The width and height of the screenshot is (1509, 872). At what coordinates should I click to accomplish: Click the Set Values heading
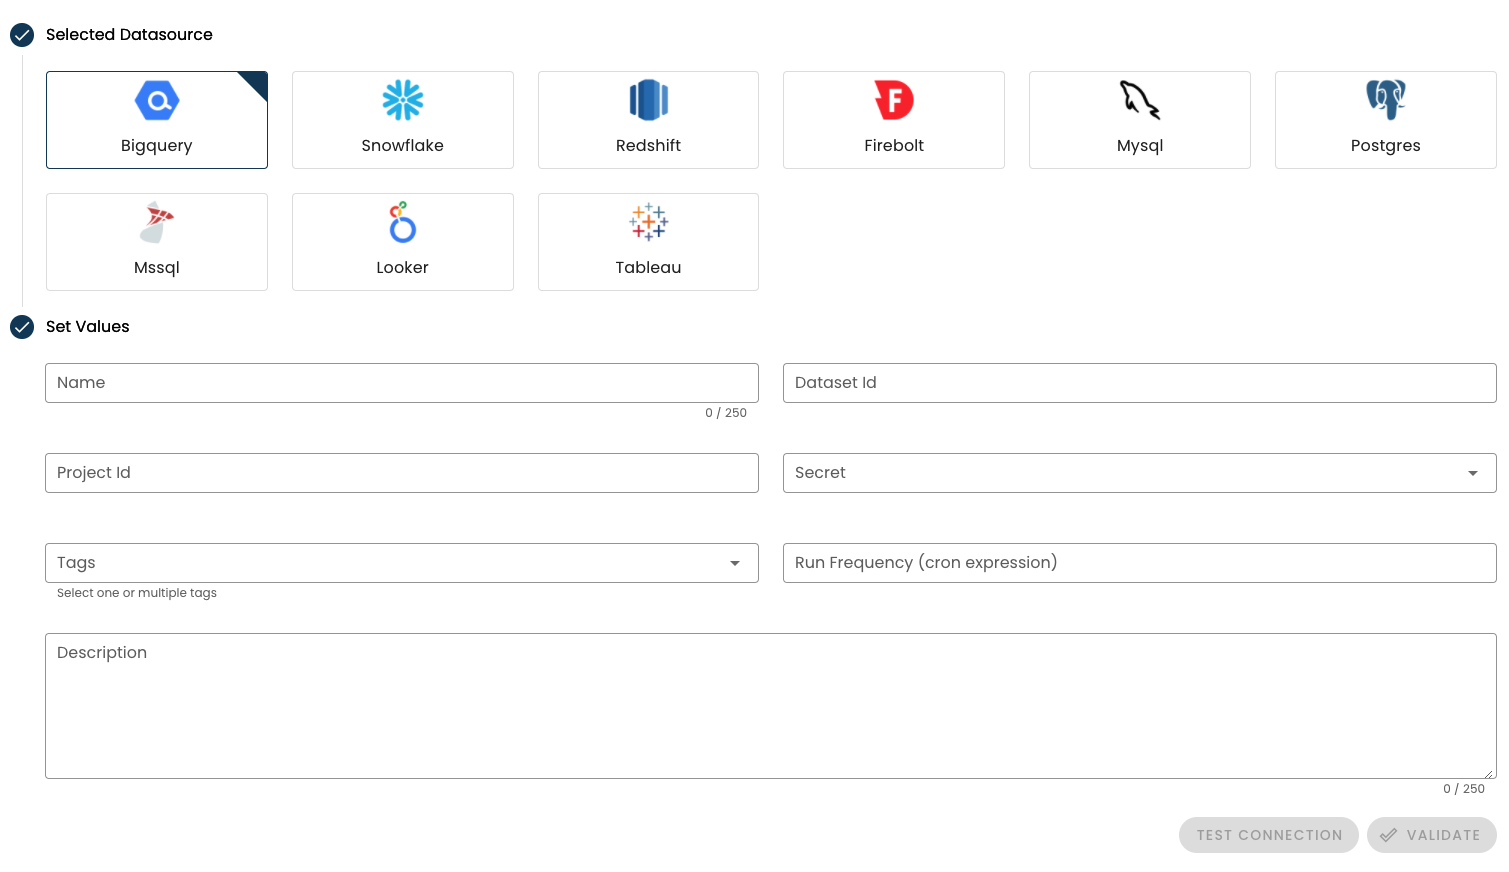(x=88, y=327)
